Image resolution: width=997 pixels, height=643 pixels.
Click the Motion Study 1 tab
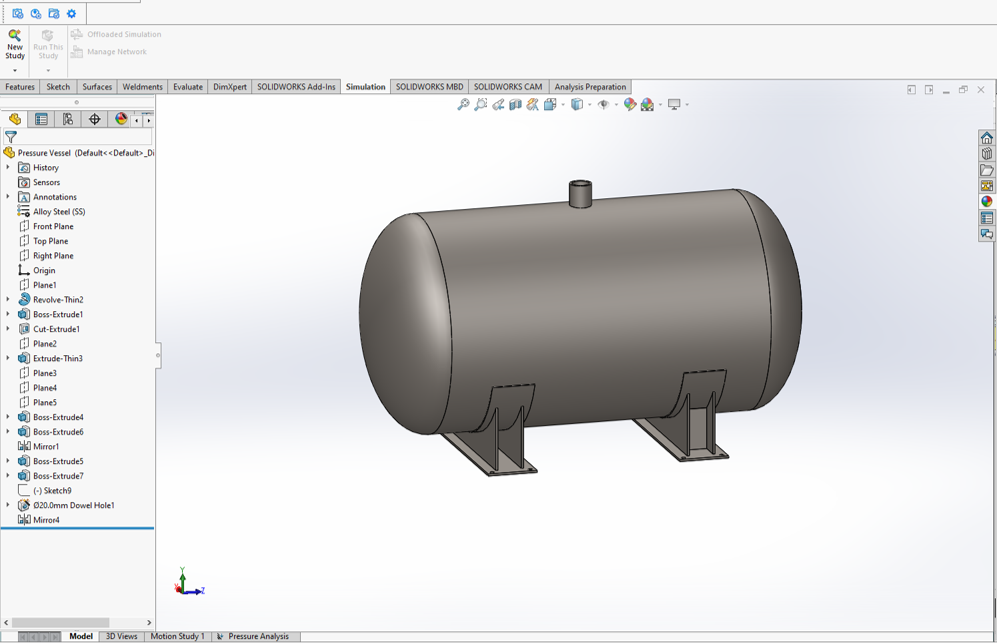coord(179,636)
